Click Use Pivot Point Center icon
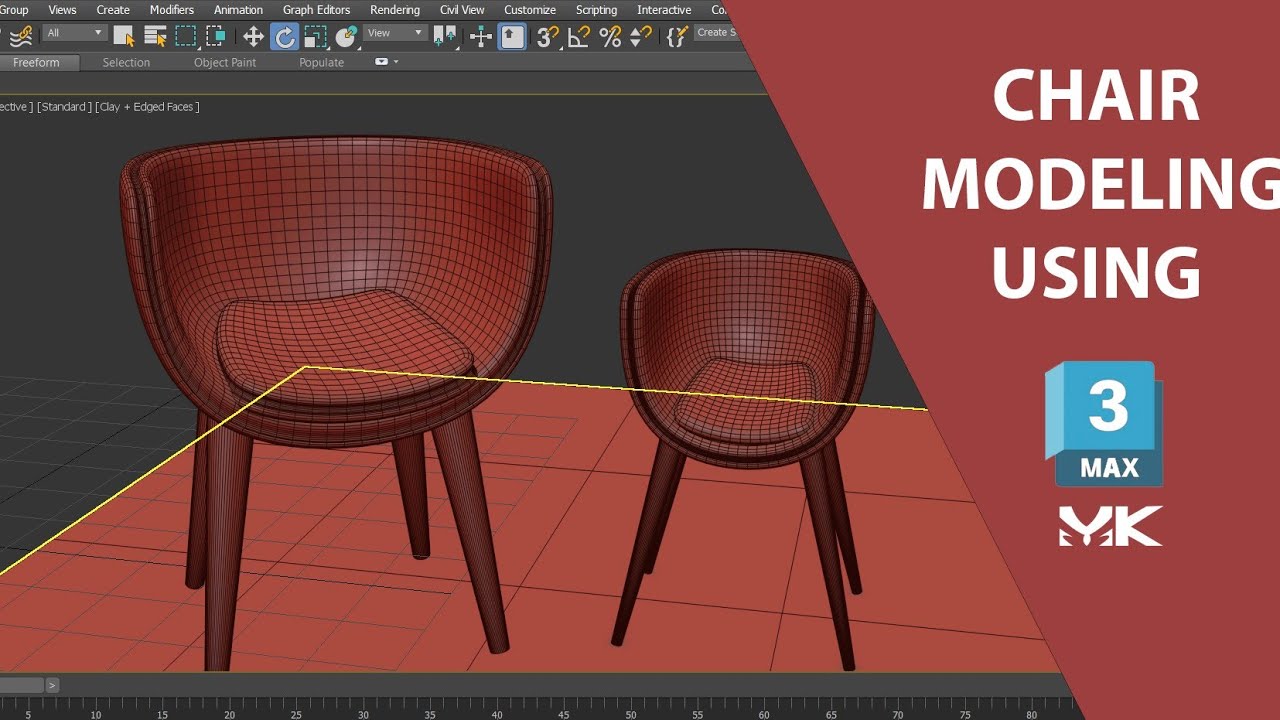This screenshot has width=1280, height=720. [445, 37]
